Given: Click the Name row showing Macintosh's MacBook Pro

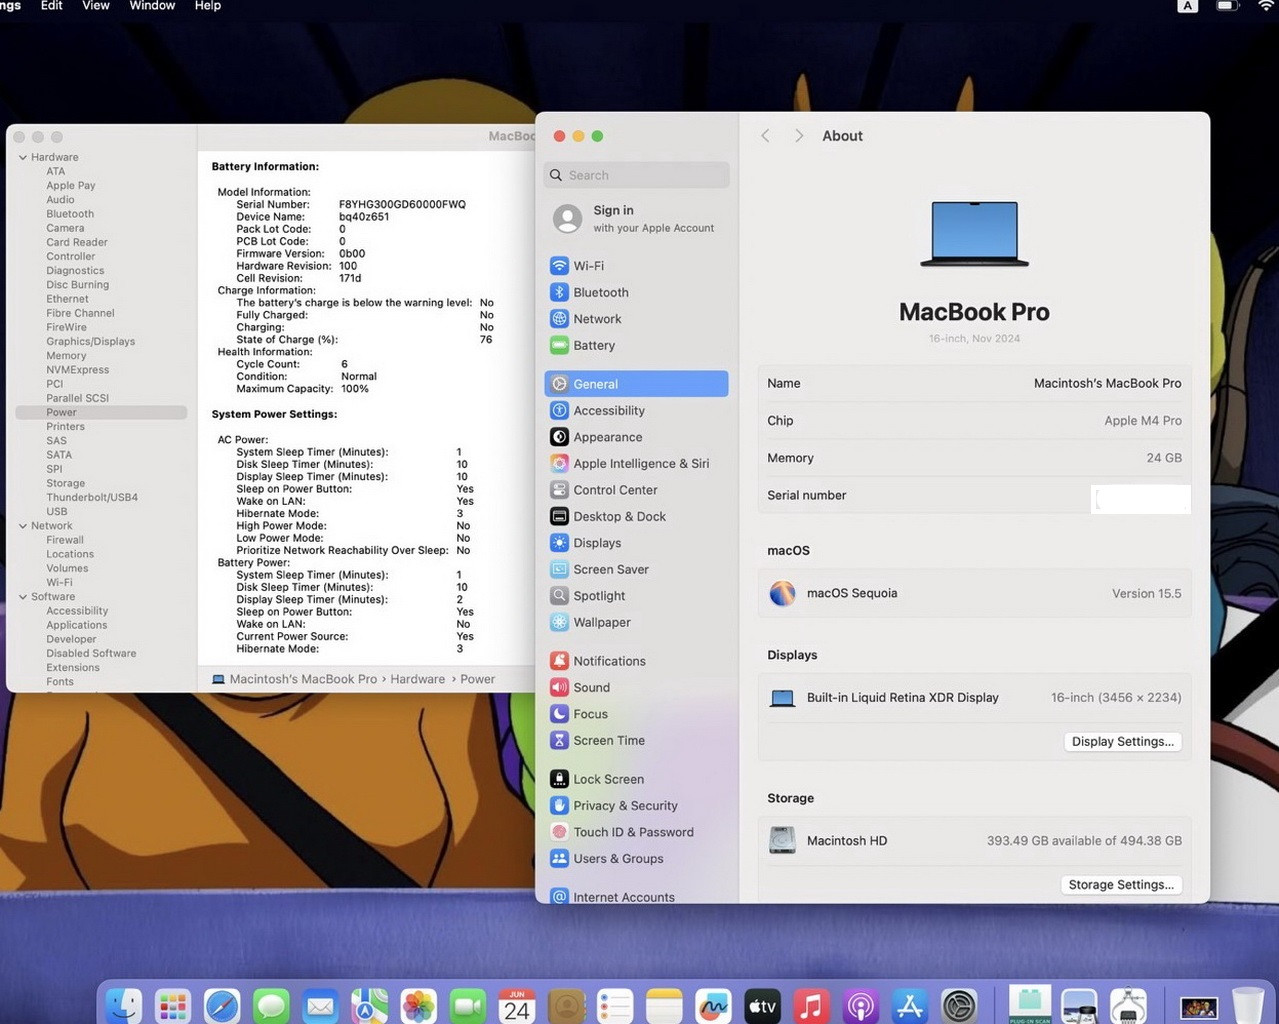Looking at the screenshot, I should (974, 383).
